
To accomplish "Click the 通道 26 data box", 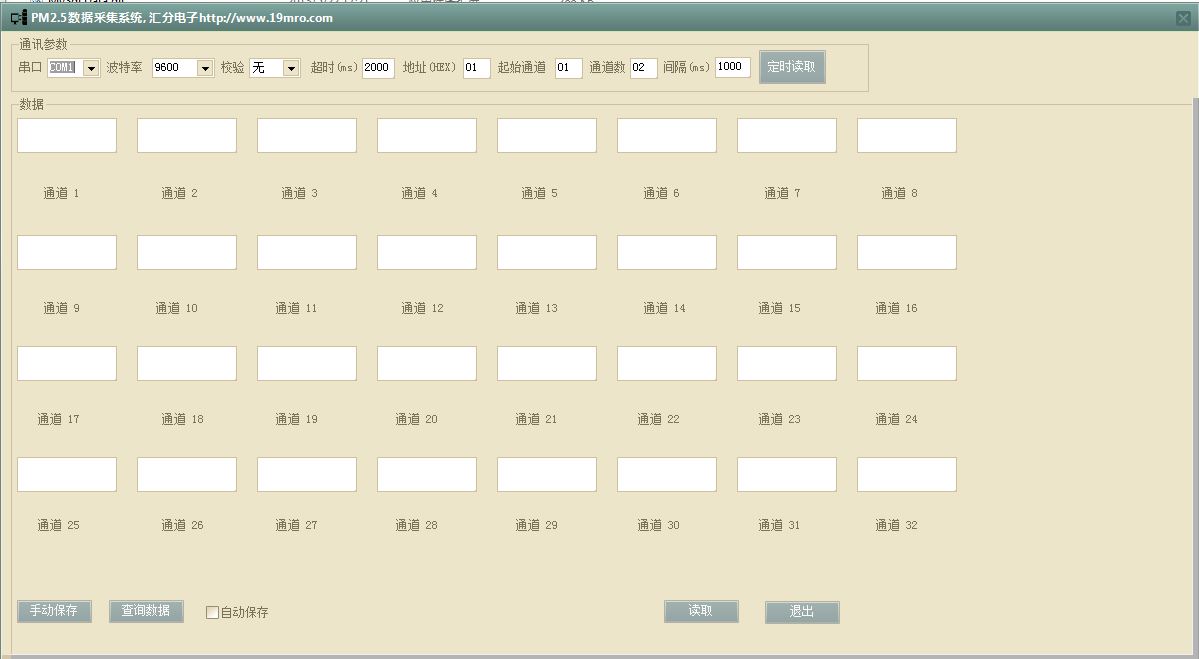I will coord(187,475).
